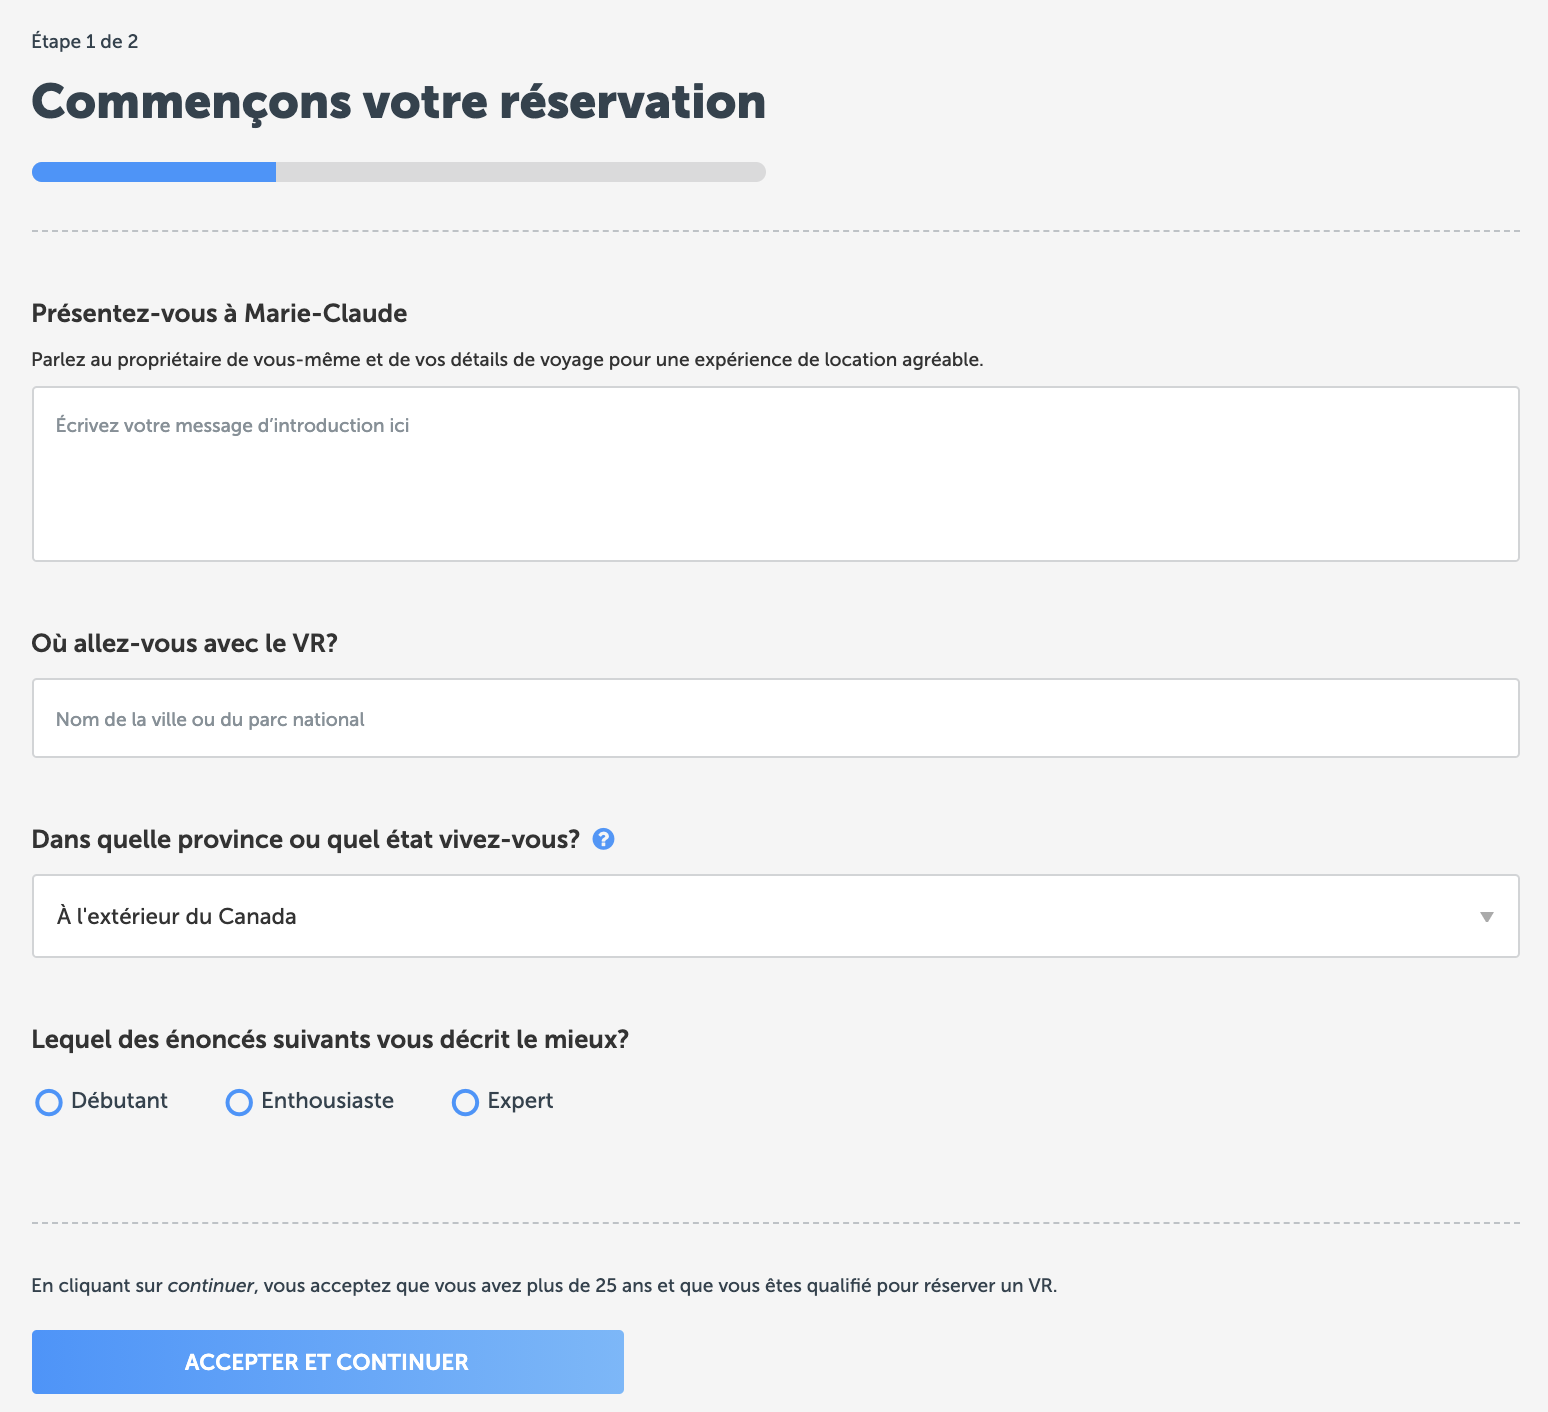Click the Étape 1 de 2 indicator
This screenshot has width=1548, height=1412.
pyautogui.click(x=85, y=41)
